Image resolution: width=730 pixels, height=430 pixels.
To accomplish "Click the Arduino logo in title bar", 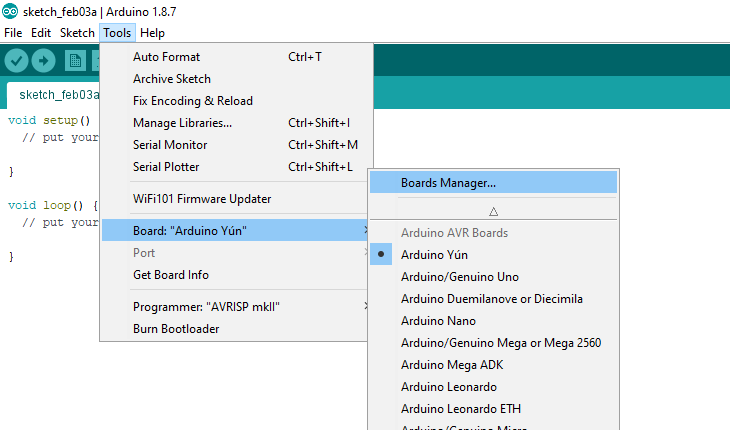I will [x=10, y=11].
